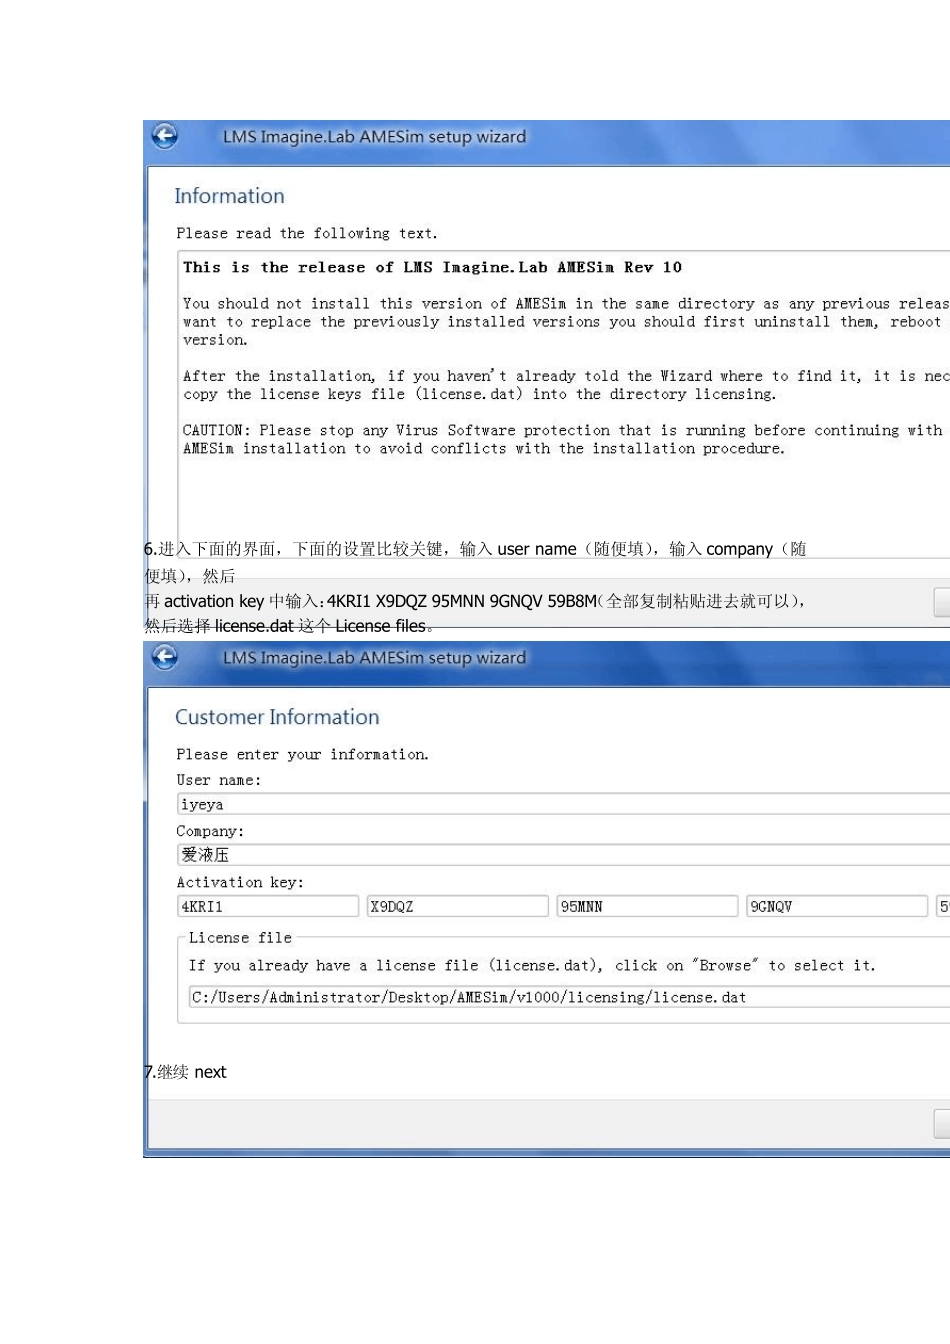
Task: Click the 'If you already have a license file' text
Action: pos(532,965)
